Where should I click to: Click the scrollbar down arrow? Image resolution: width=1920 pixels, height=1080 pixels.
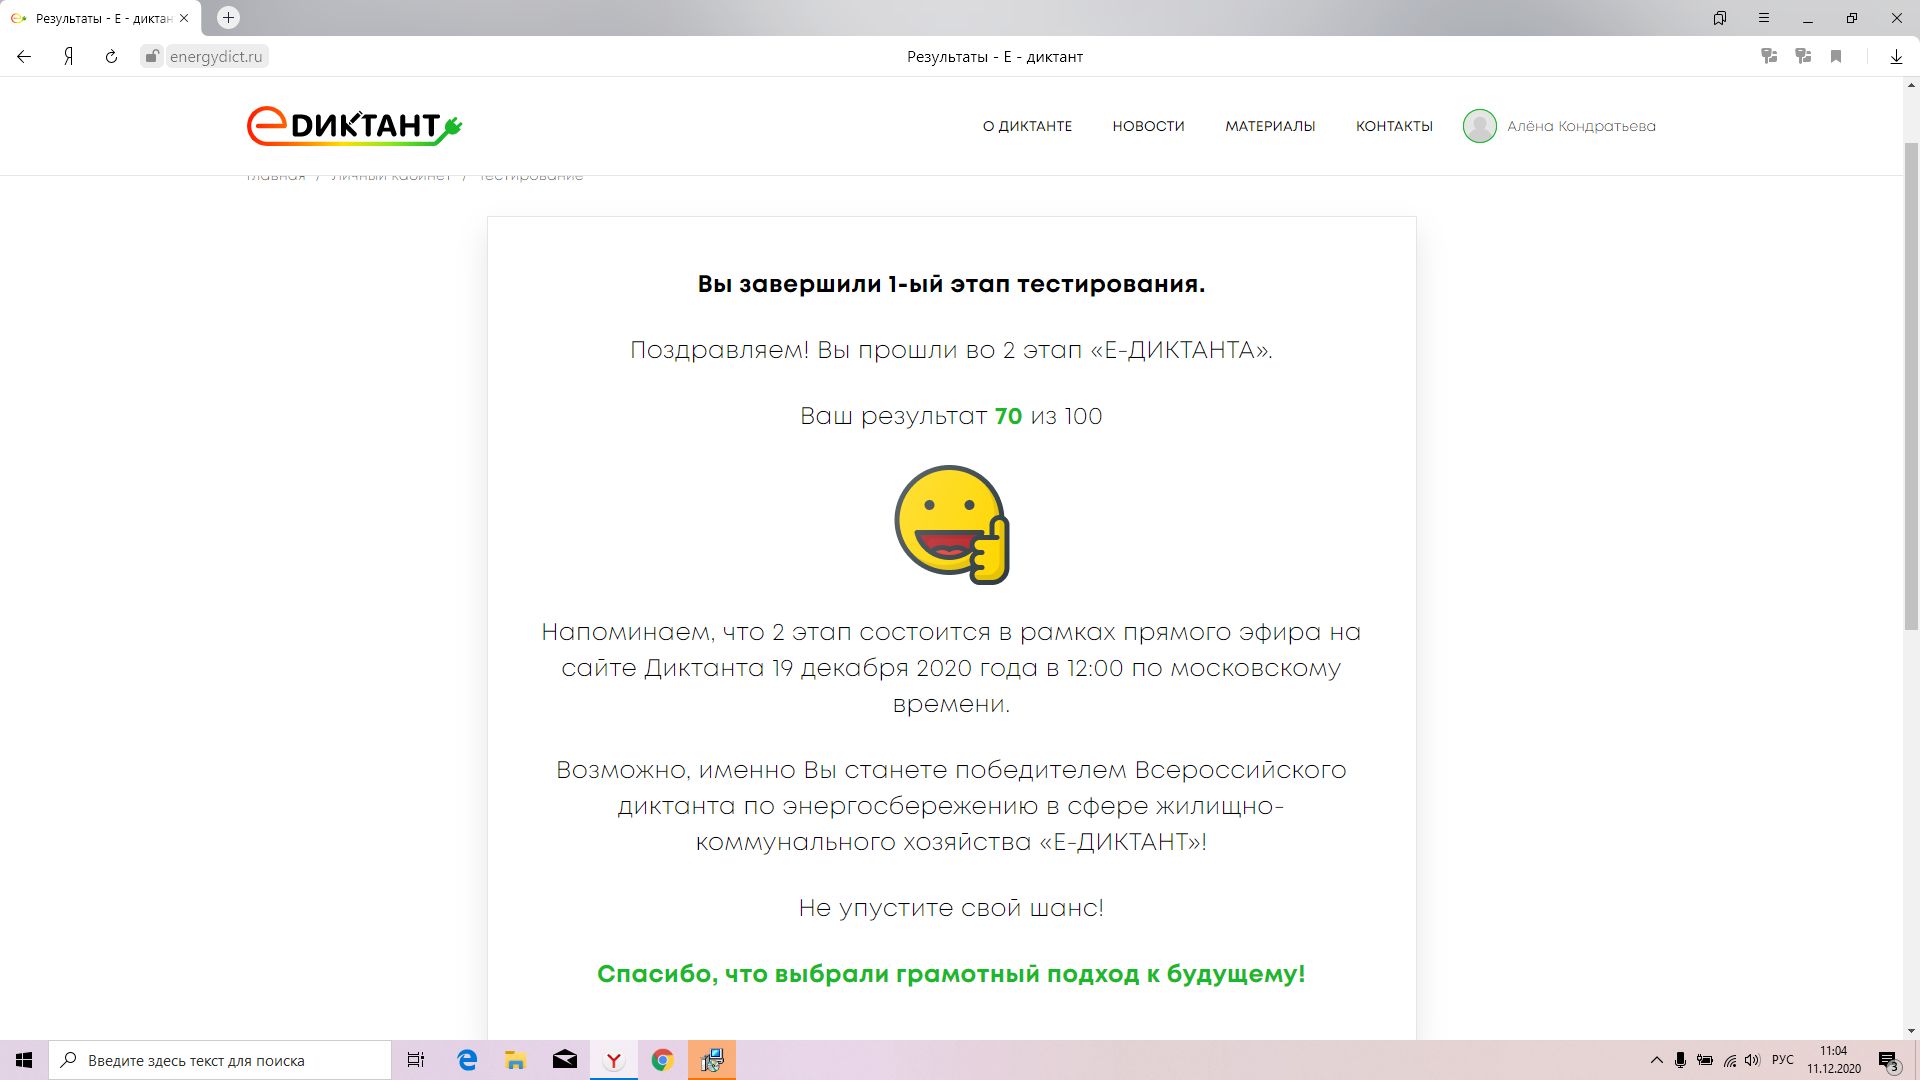pos(1911,1031)
